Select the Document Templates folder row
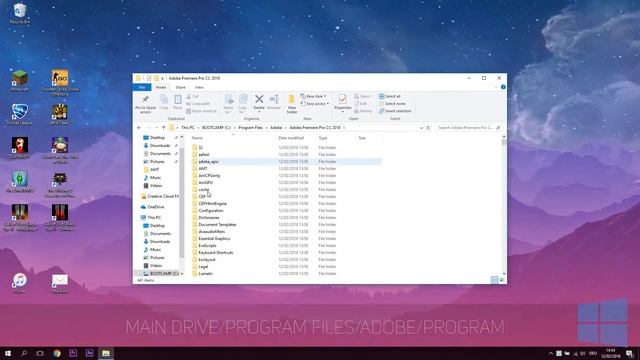Screen dimensions: 640x360 click(x=286, y=224)
